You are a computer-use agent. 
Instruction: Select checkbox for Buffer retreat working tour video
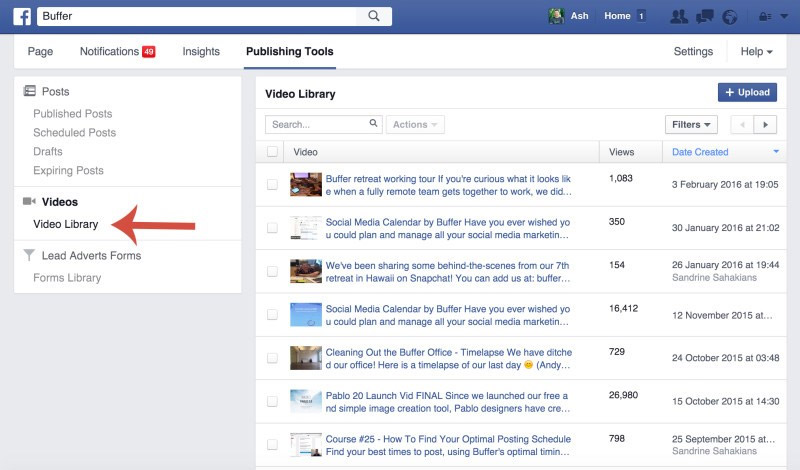(x=272, y=185)
